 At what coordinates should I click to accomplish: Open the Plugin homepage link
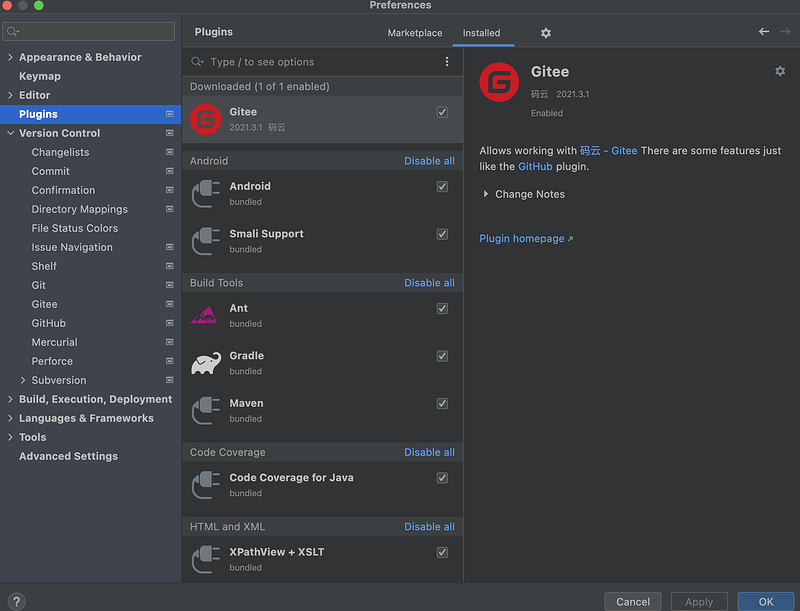526,239
